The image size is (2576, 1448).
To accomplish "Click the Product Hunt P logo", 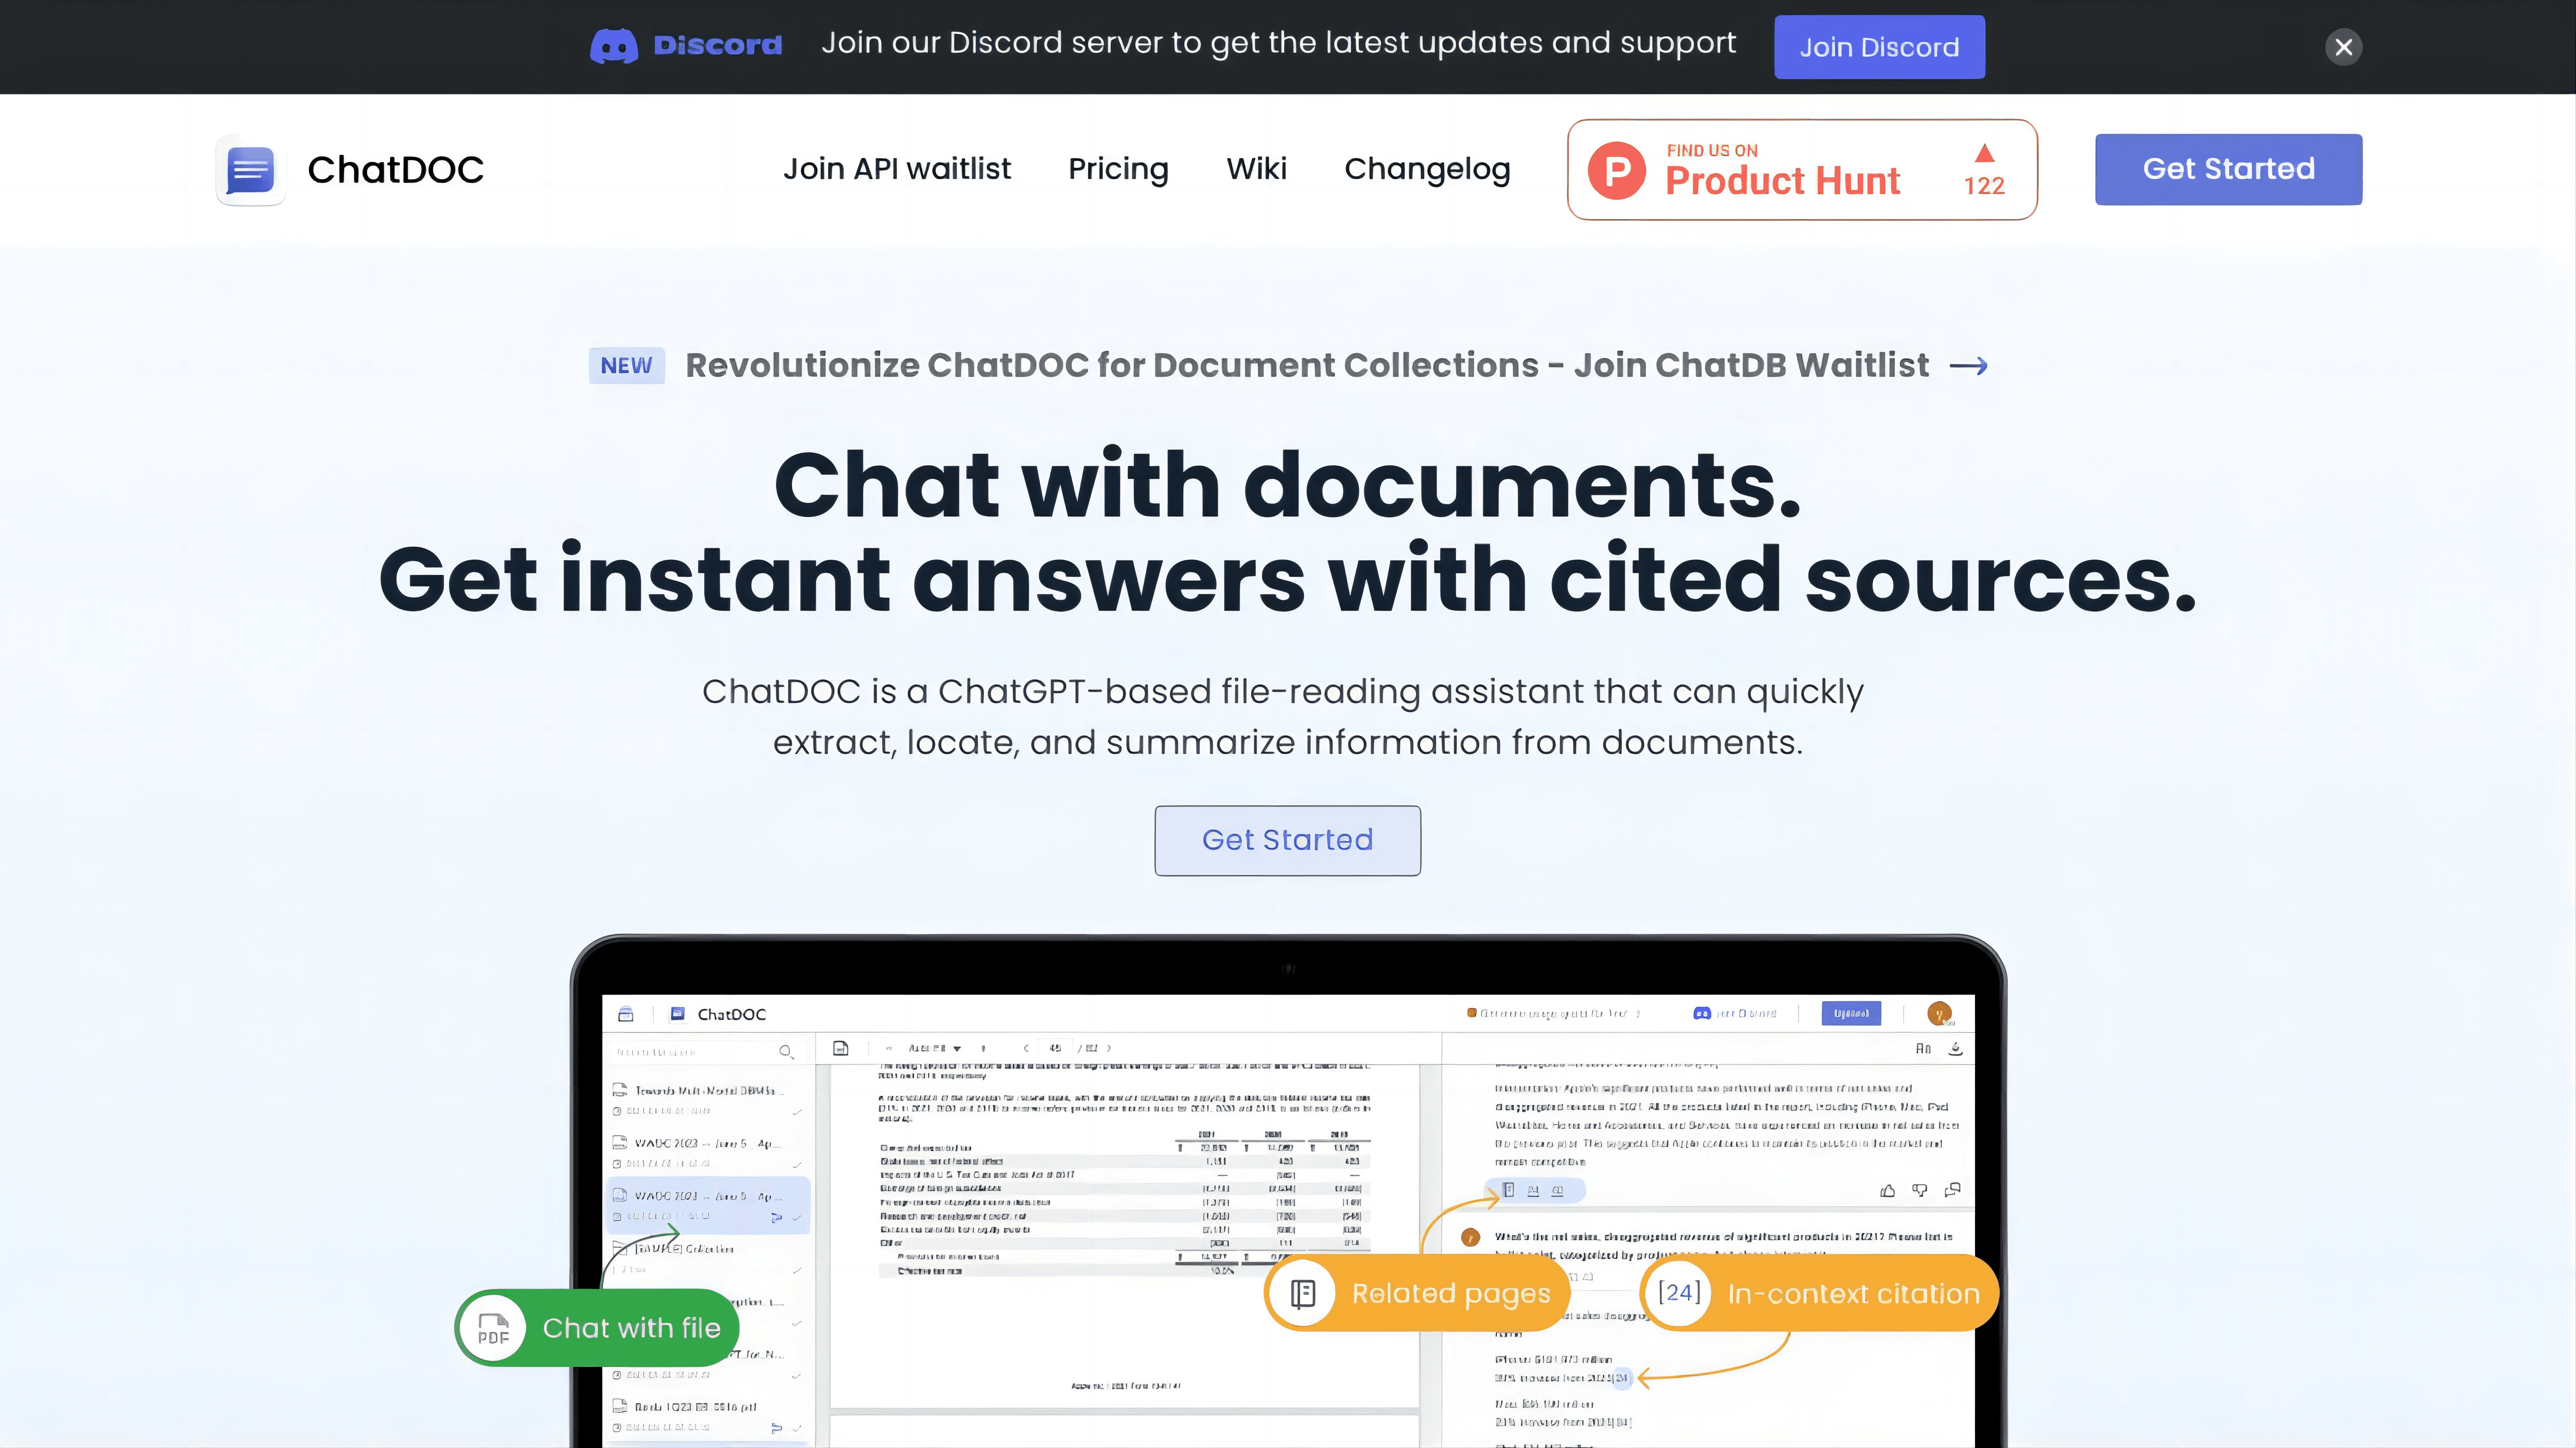I will (x=1617, y=171).
